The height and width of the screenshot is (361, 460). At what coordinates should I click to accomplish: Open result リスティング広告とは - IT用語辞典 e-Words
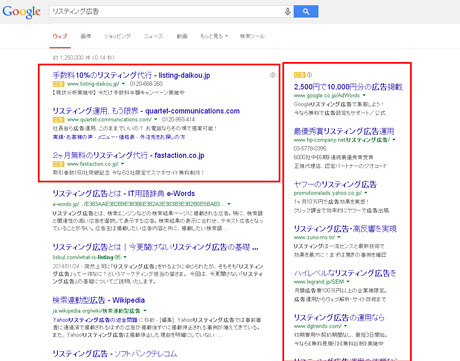pos(124,193)
